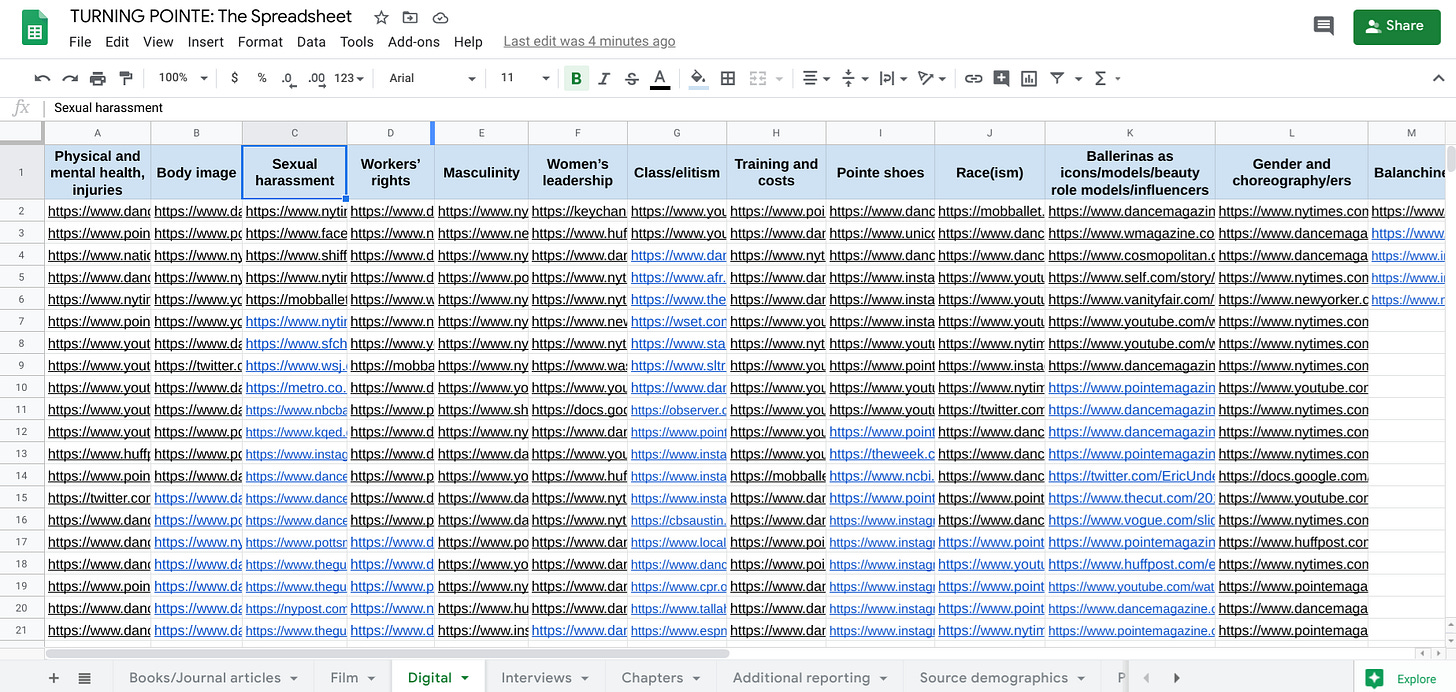1456x692 pixels.
Task: Select the Body image header cell
Action: point(196,172)
